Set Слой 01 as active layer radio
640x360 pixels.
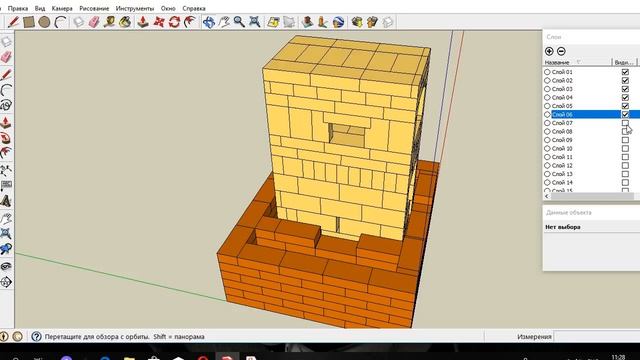(547, 72)
